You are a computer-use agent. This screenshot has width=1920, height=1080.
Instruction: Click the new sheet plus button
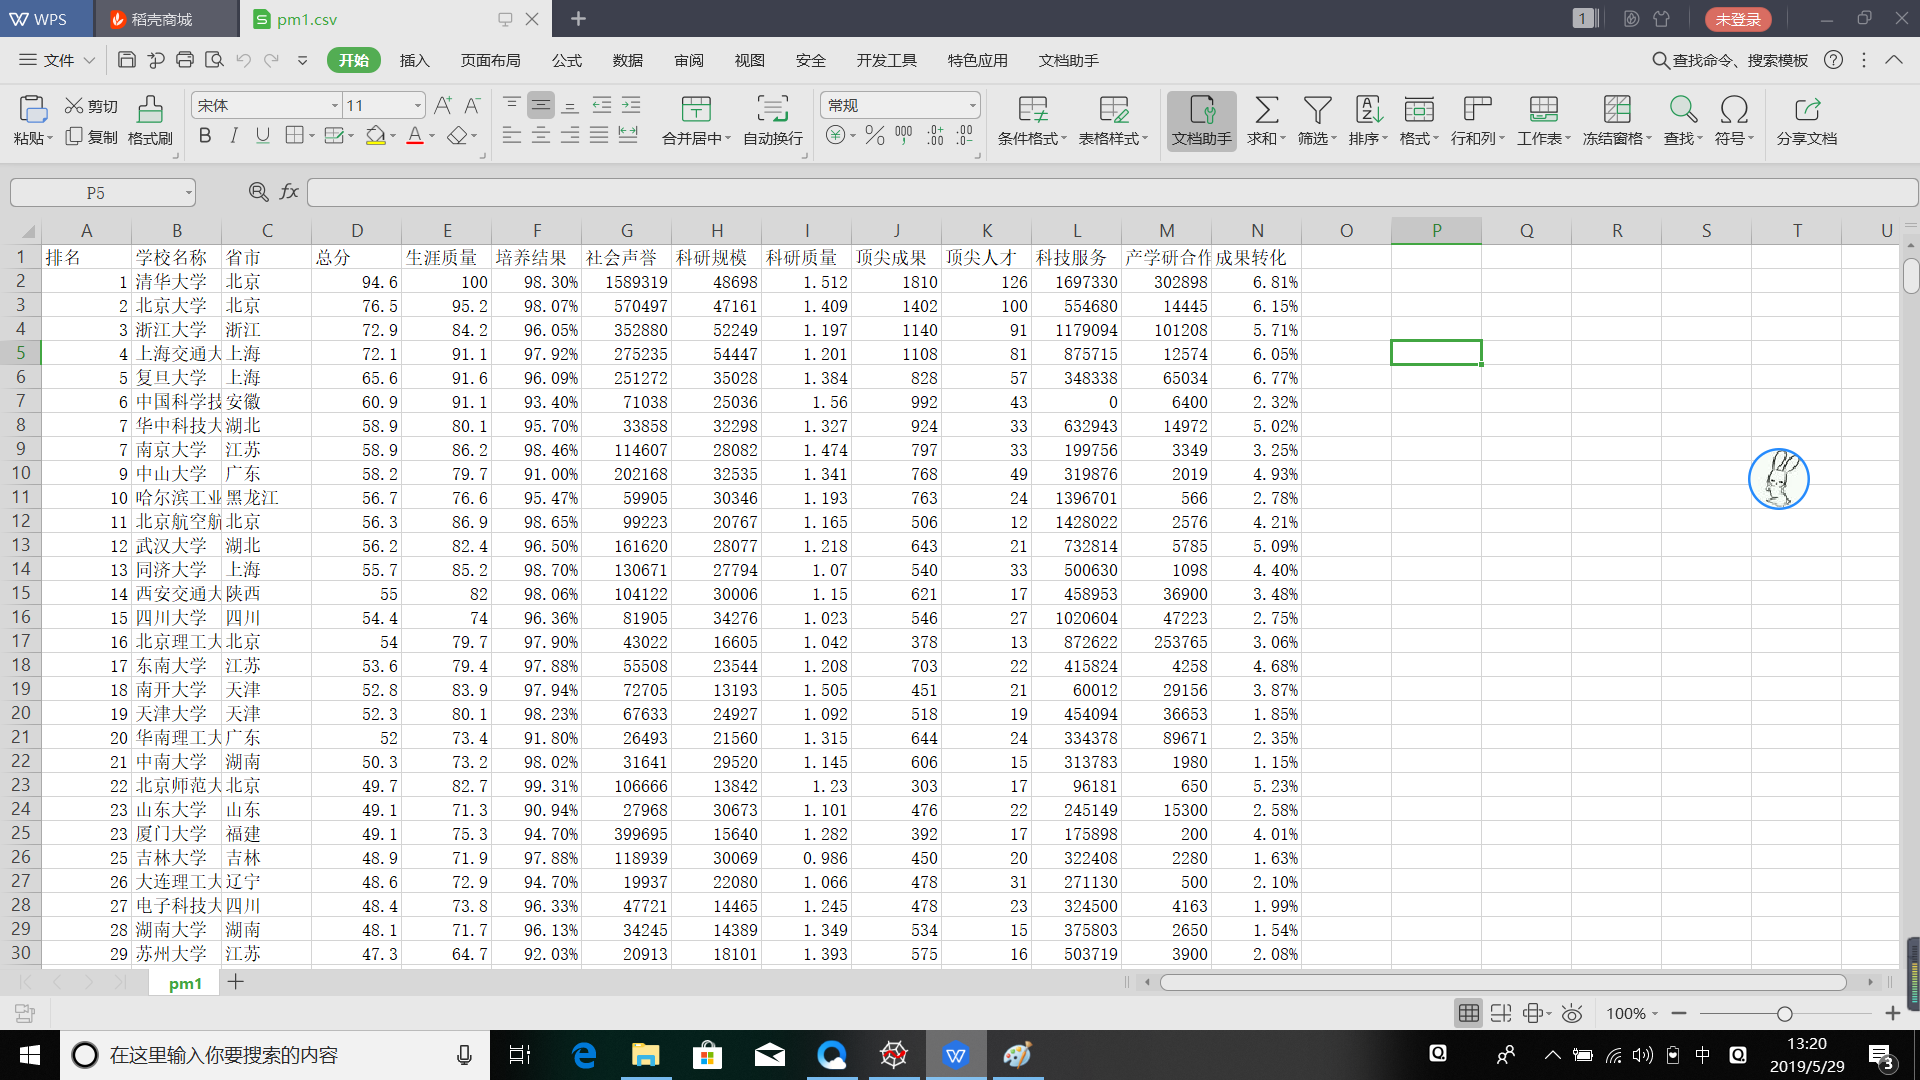pyautogui.click(x=236, y=982)
